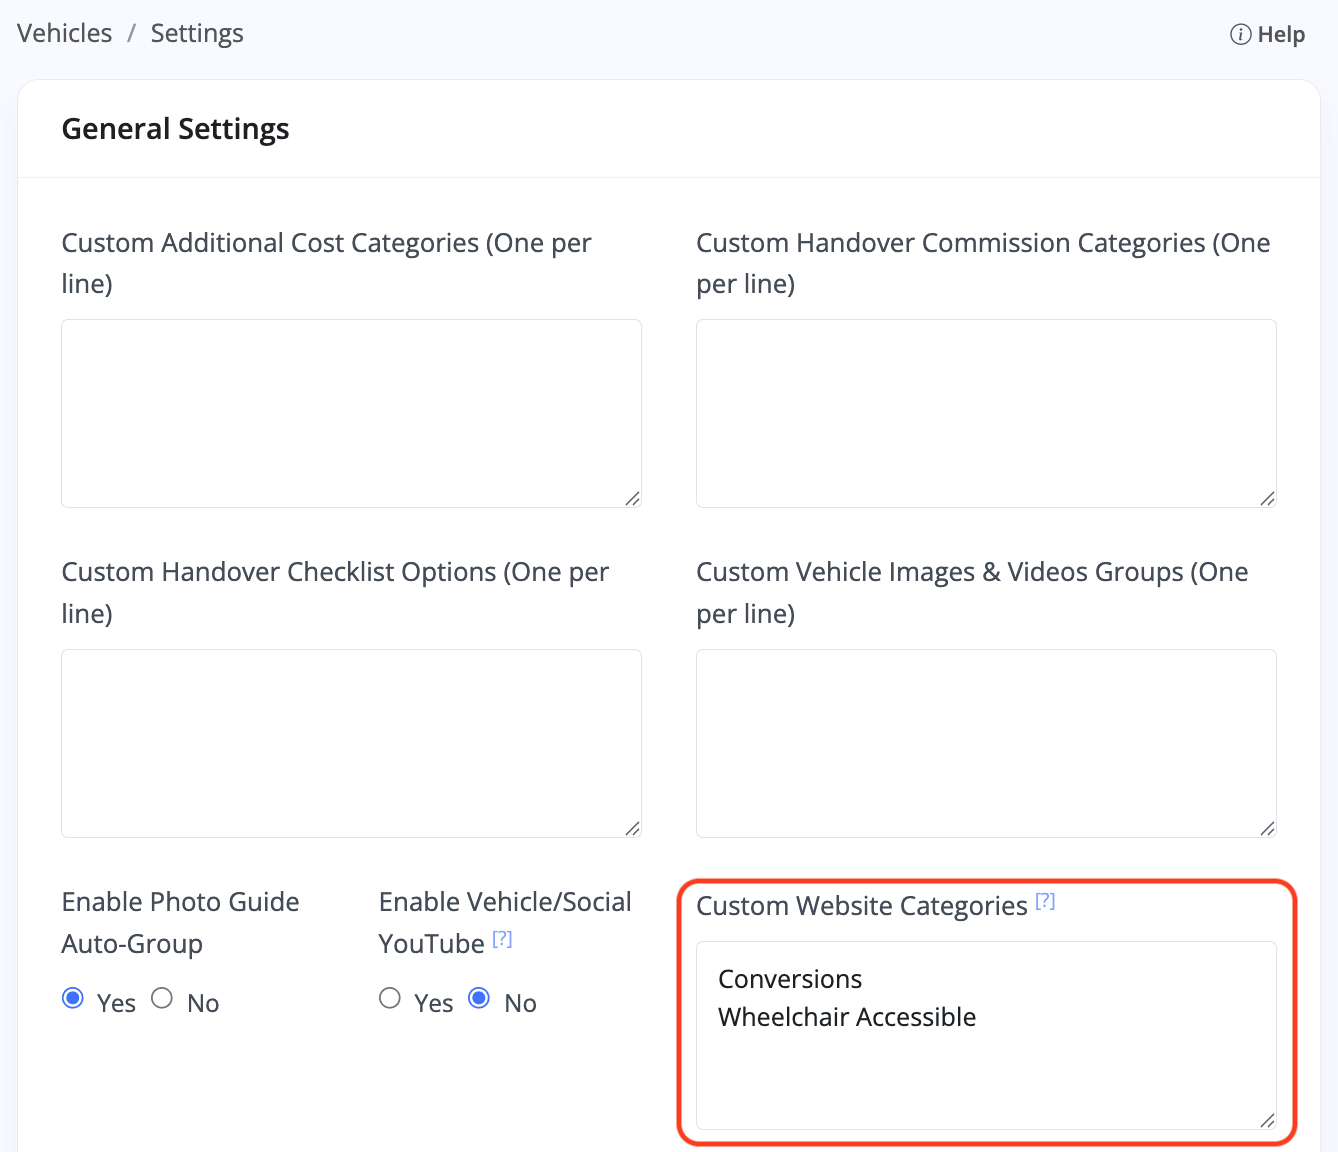Click resize handle of Handover Commission Categories box
Screen dimensions: 1338x1152
(x=1267, y=498)
